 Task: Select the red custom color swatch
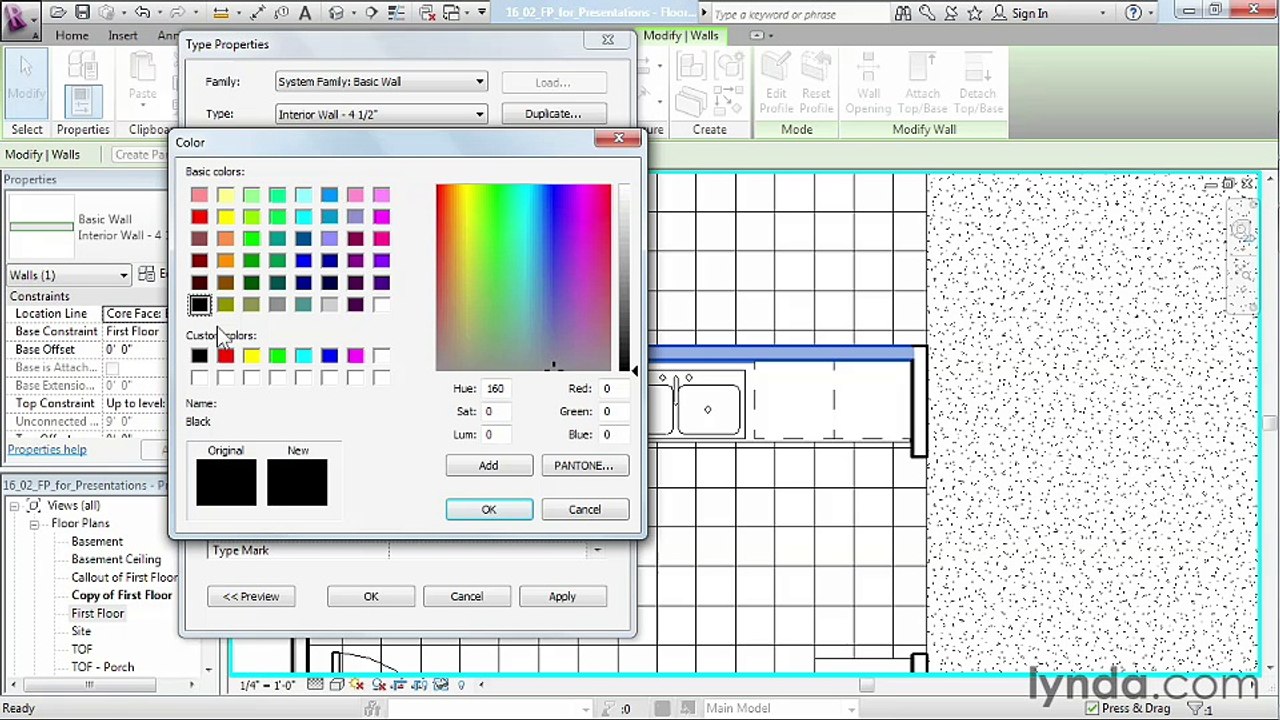coord(226,356)
